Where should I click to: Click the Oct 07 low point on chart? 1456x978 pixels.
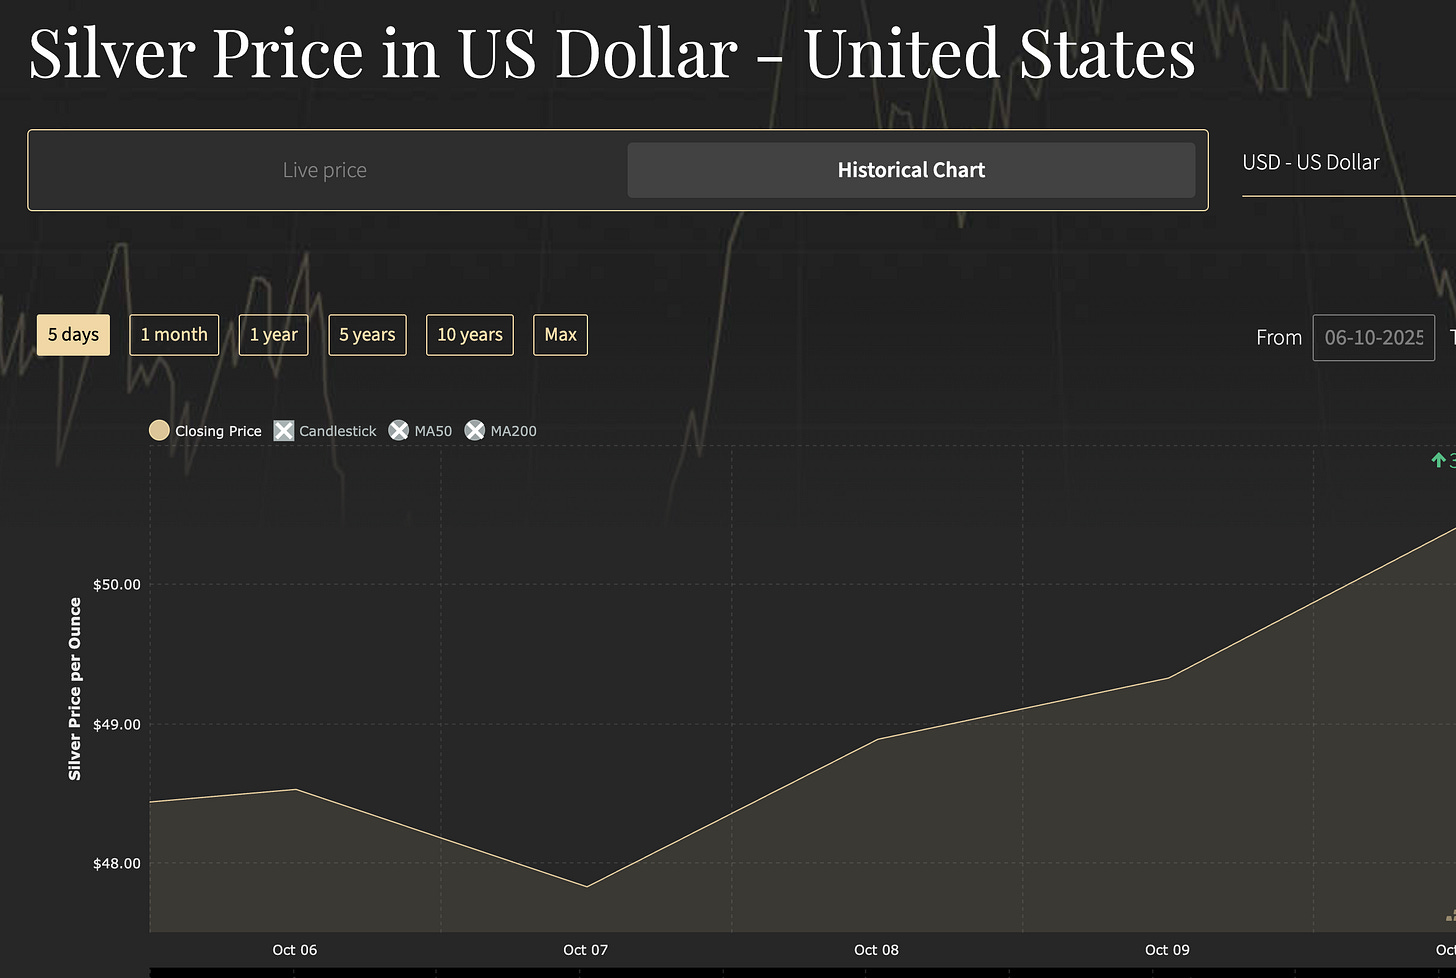pyautogui.click(x=586, y=886)
